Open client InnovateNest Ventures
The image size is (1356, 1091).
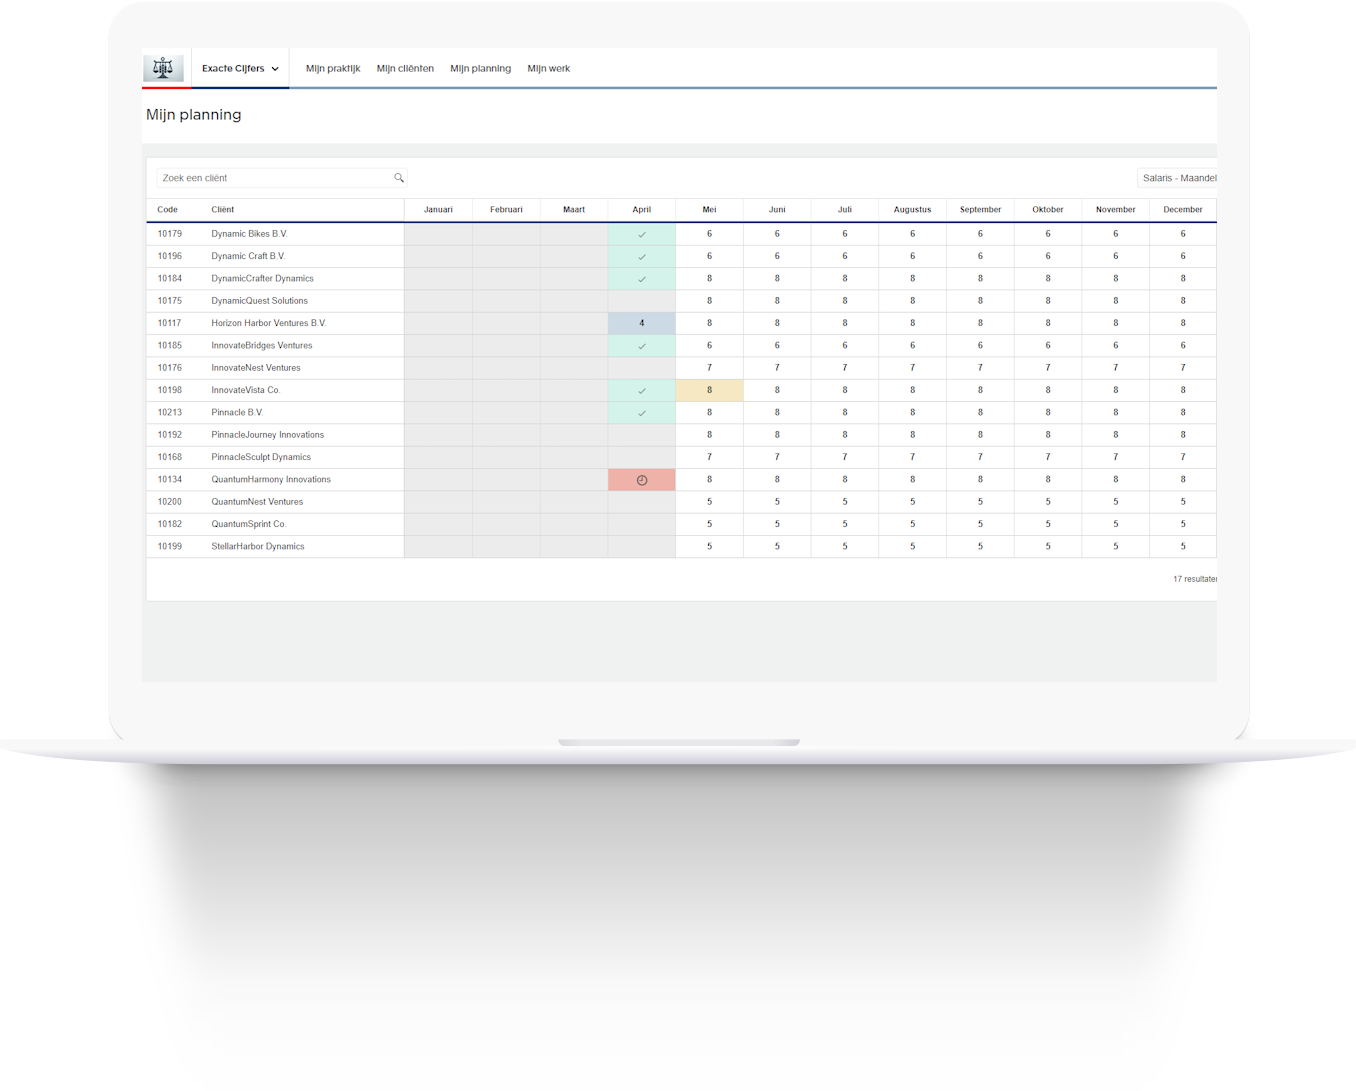(256, 368)
